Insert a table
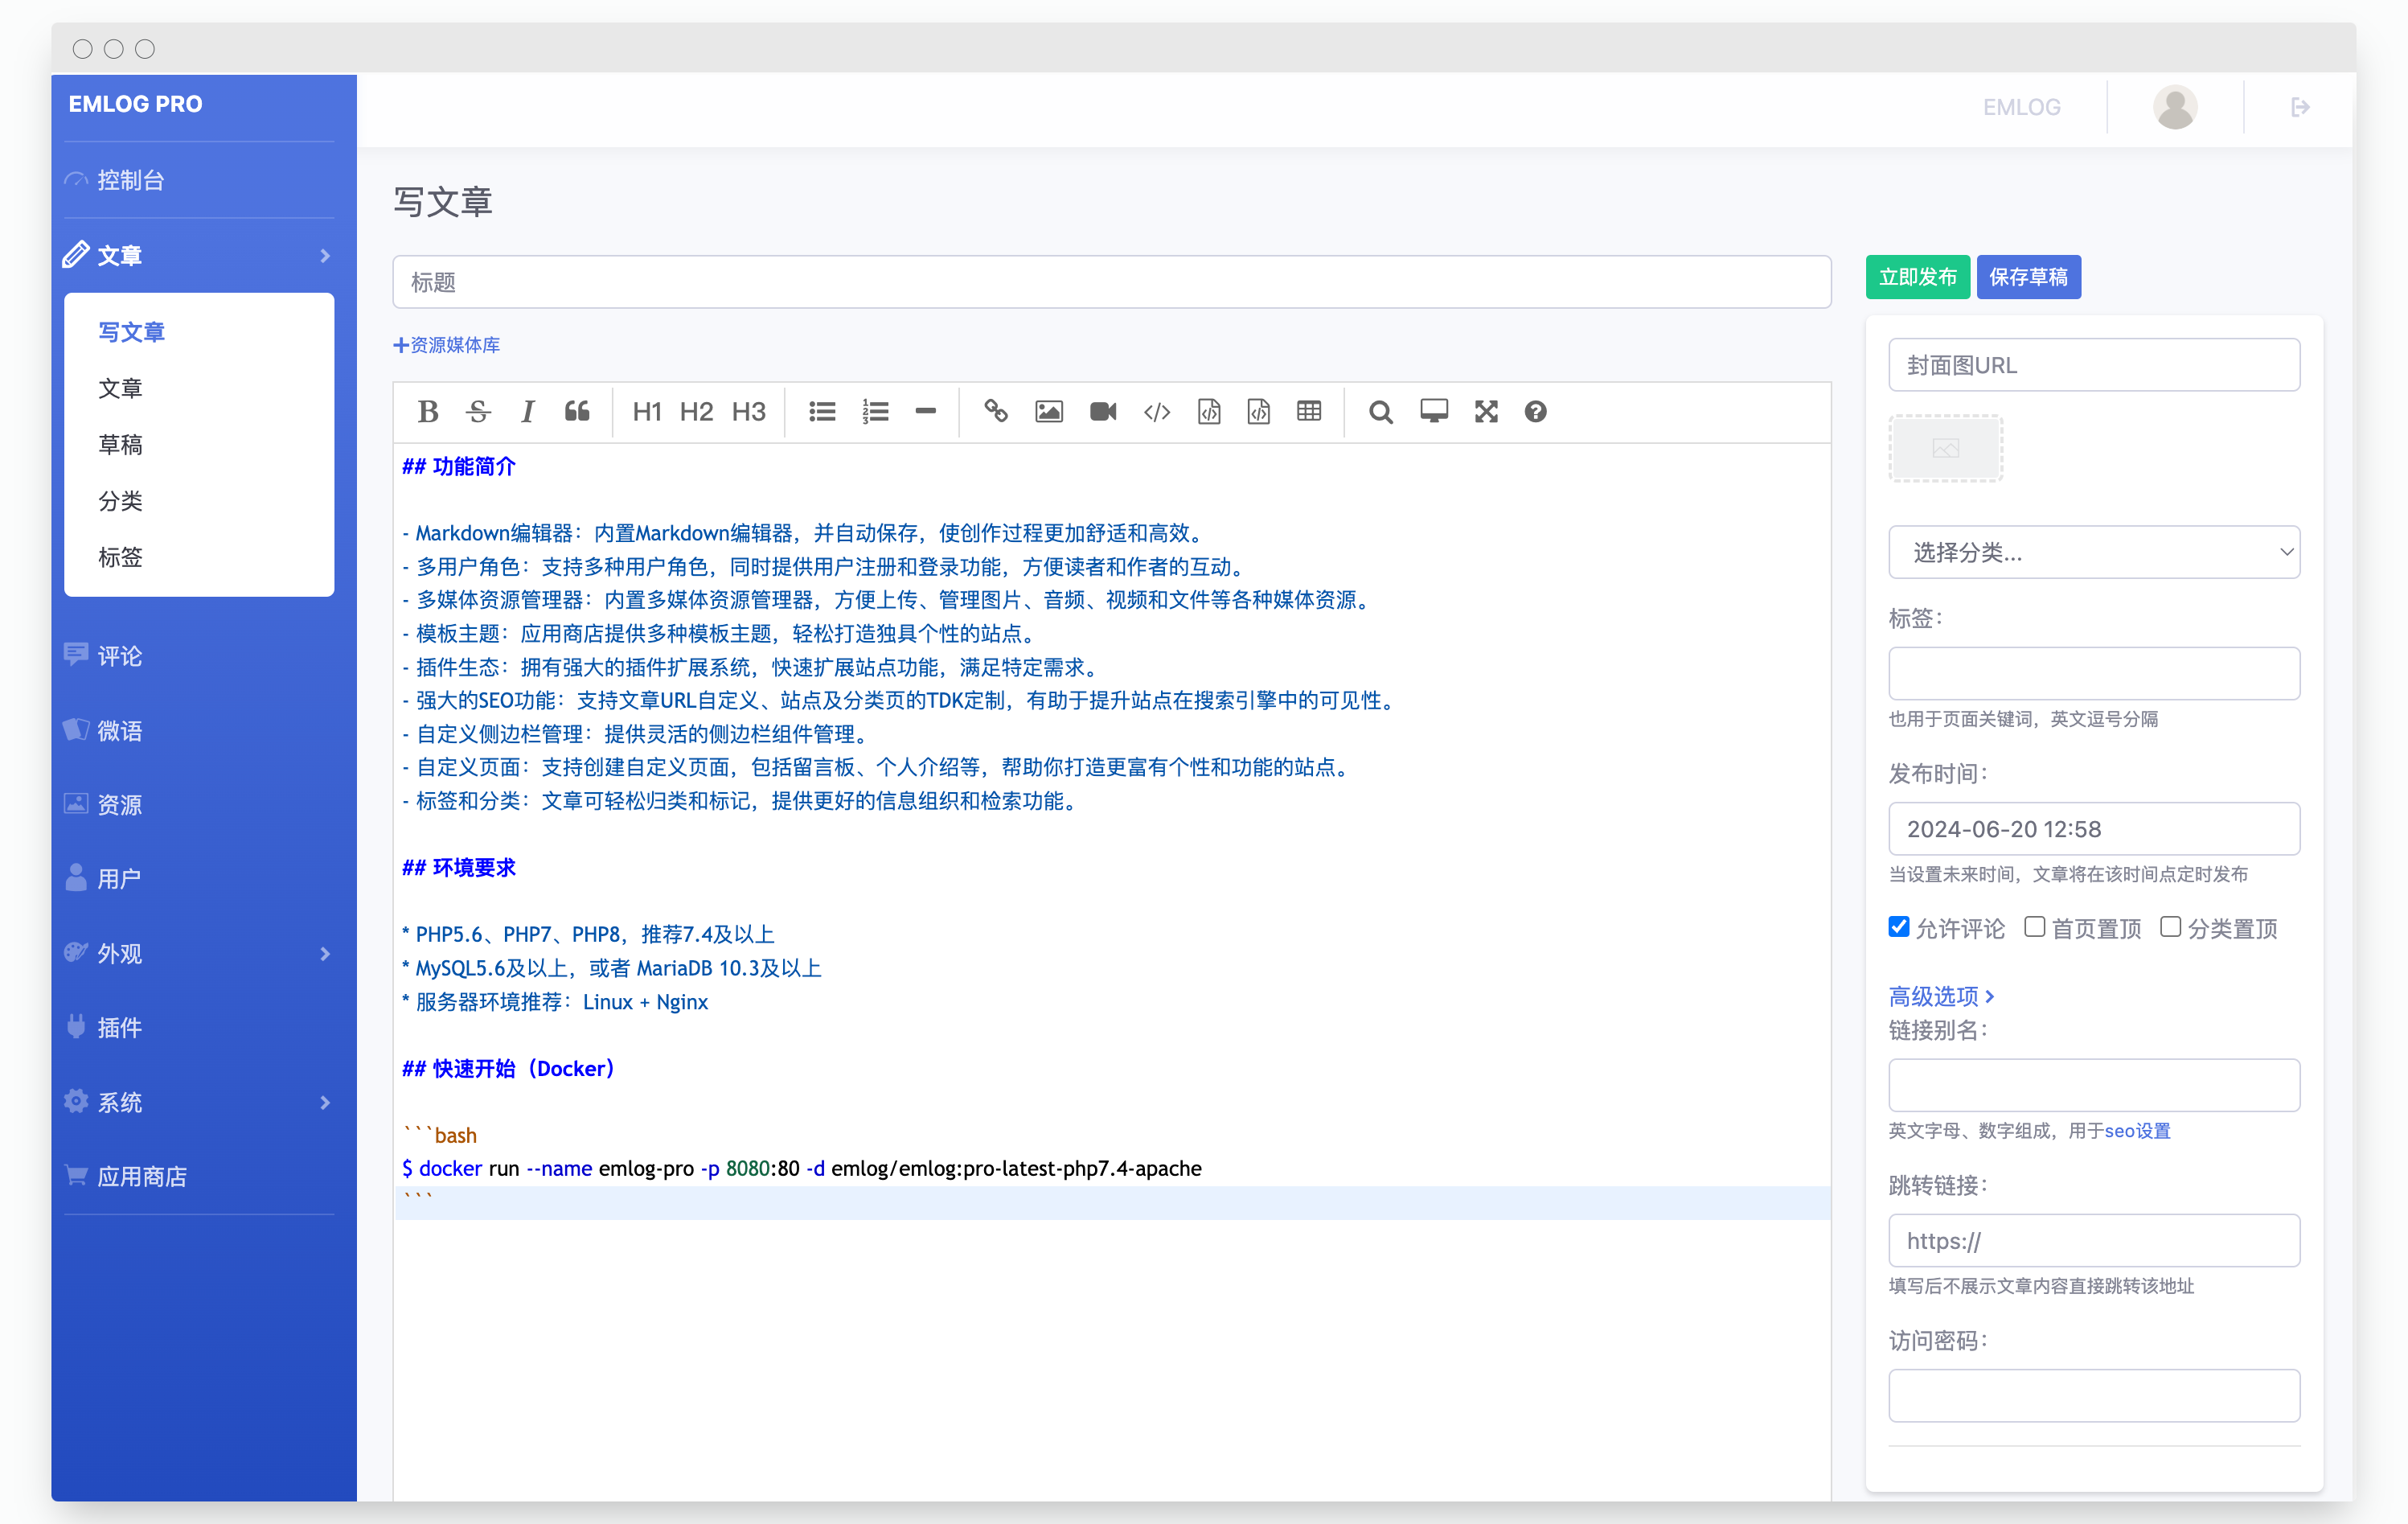 click(1309, 411)
